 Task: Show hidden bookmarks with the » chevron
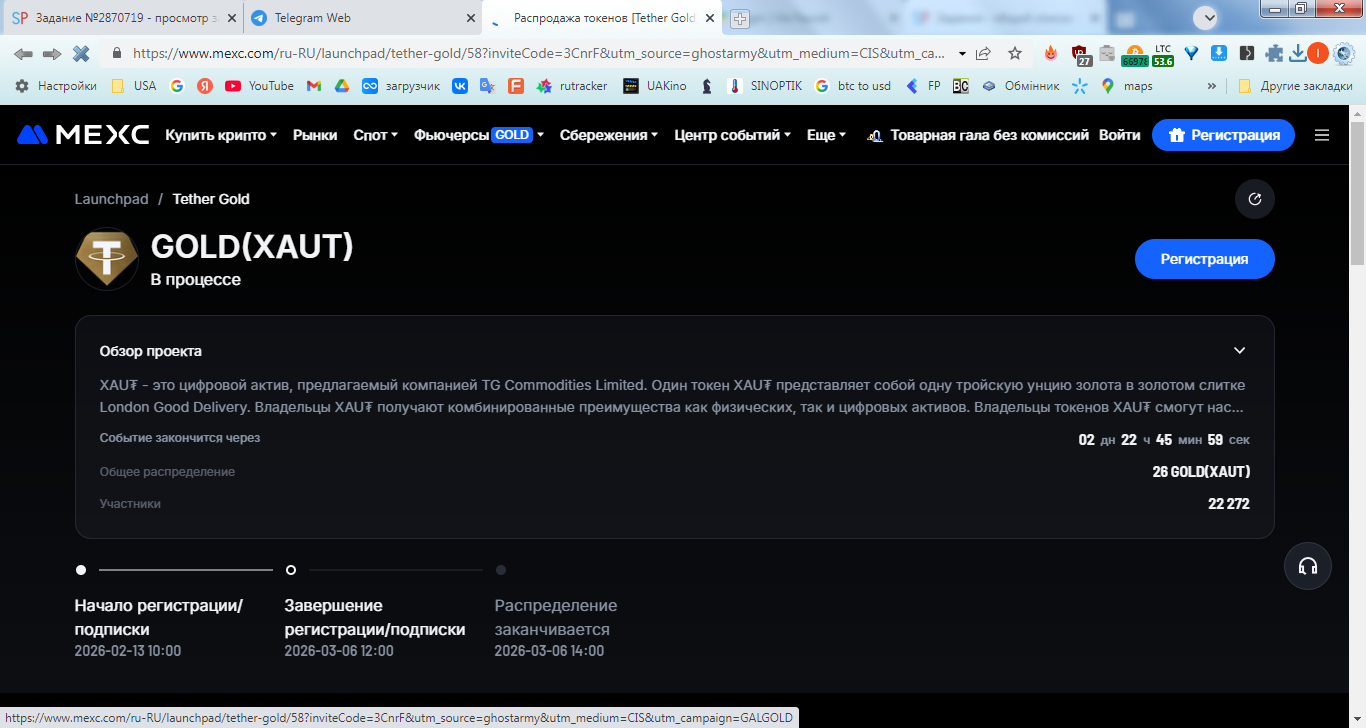1212,86
